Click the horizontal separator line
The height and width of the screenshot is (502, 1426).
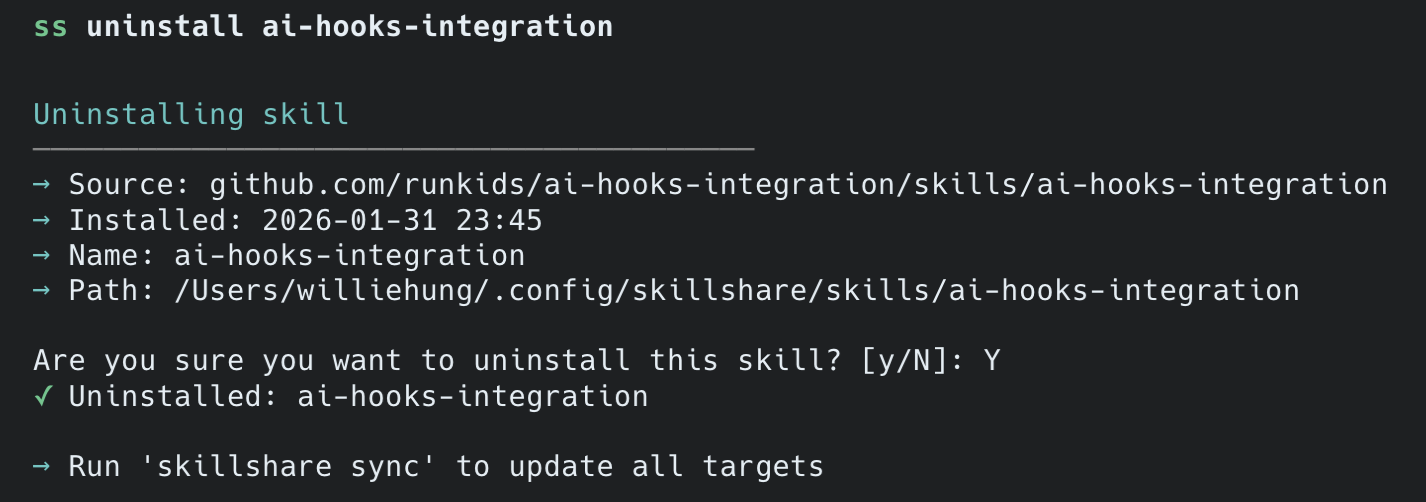[393, 150]
